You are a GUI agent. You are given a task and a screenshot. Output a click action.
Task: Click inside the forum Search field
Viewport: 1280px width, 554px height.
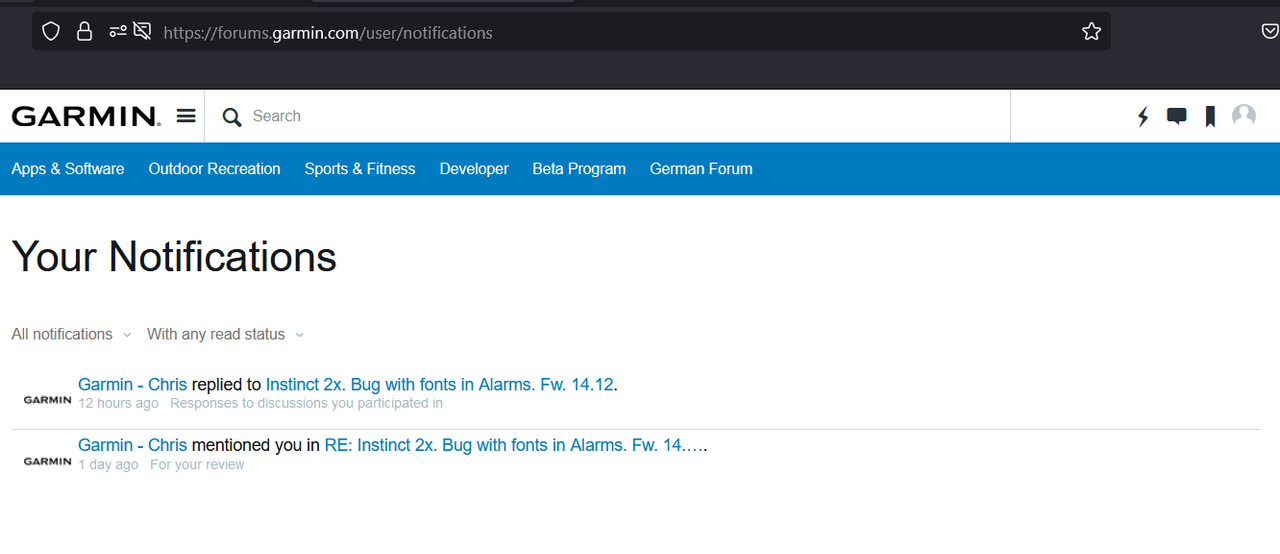600,116
